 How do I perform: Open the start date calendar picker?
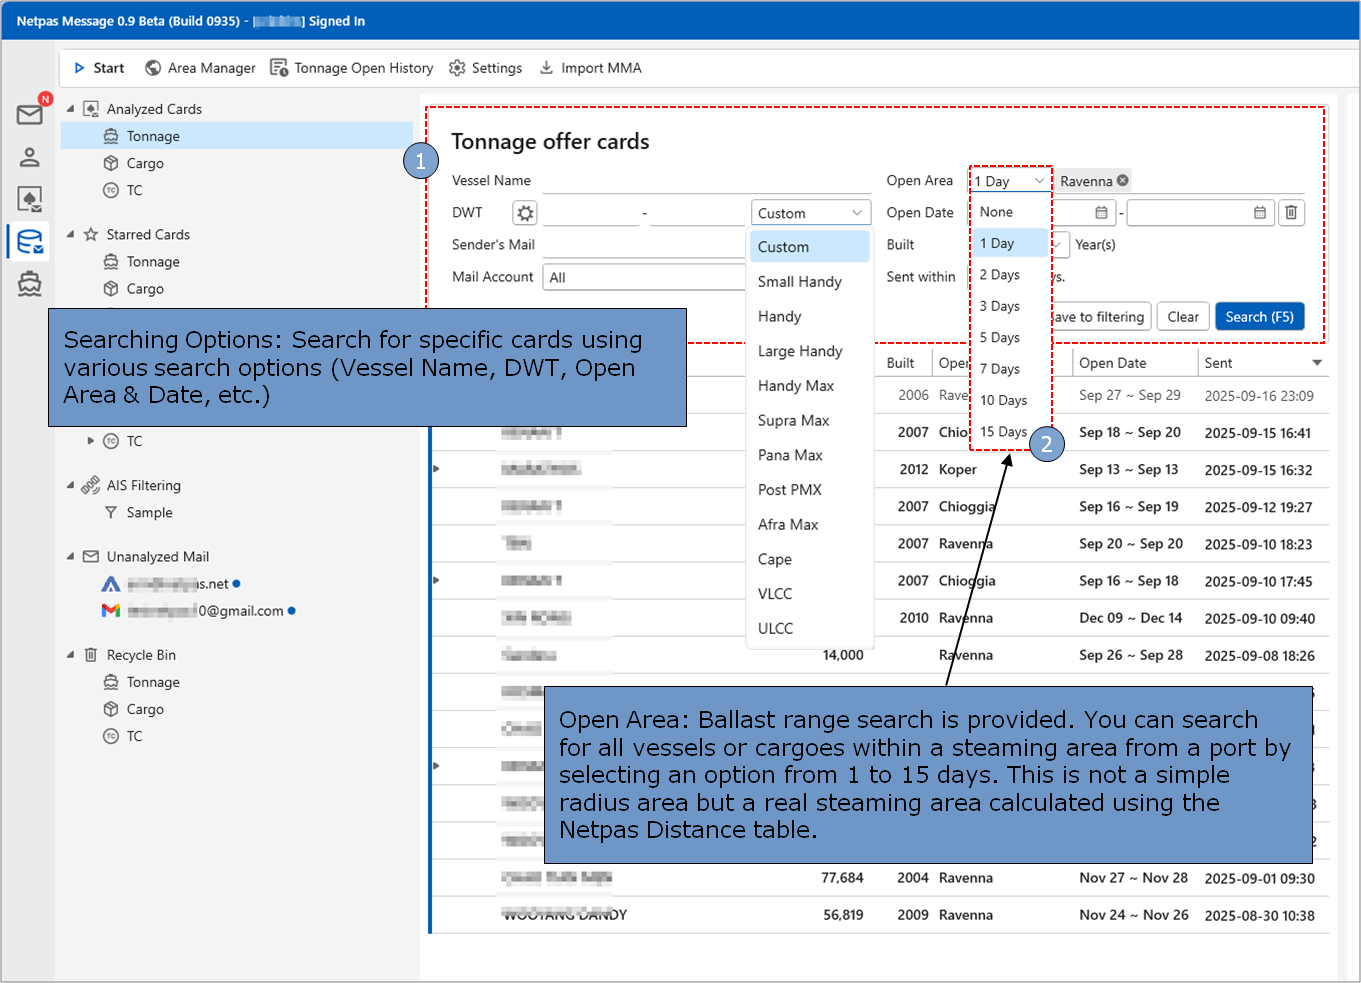coord(1101,213)
